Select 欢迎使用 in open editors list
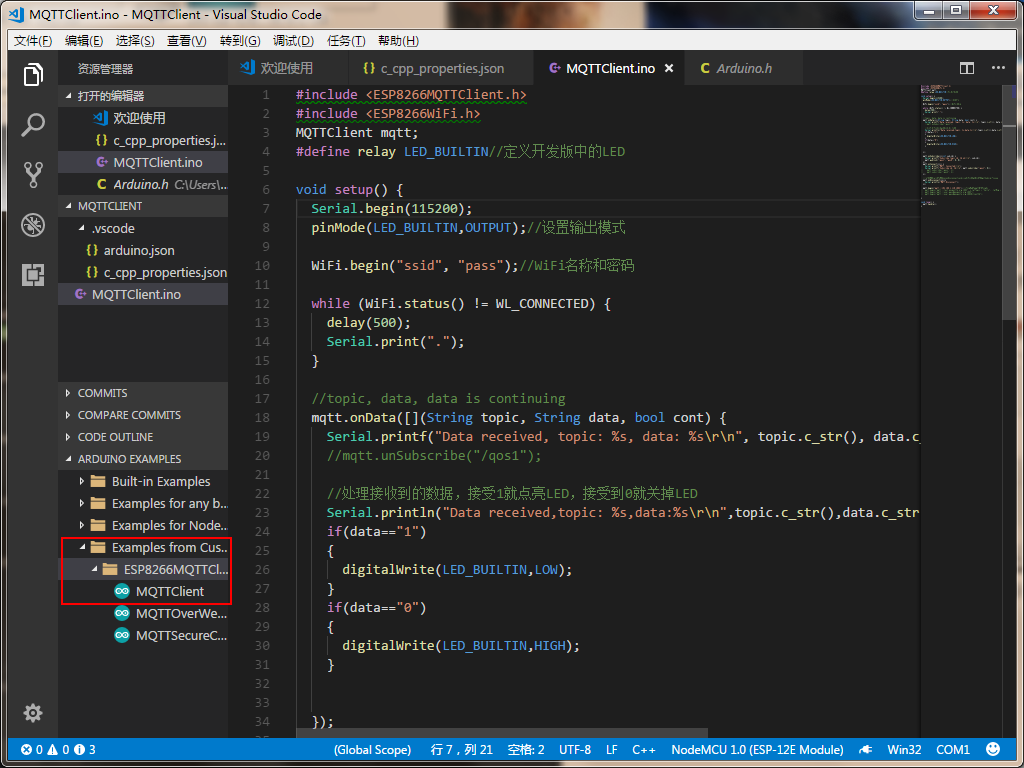The image size is (1024, 768). click(x=143, y=118)
